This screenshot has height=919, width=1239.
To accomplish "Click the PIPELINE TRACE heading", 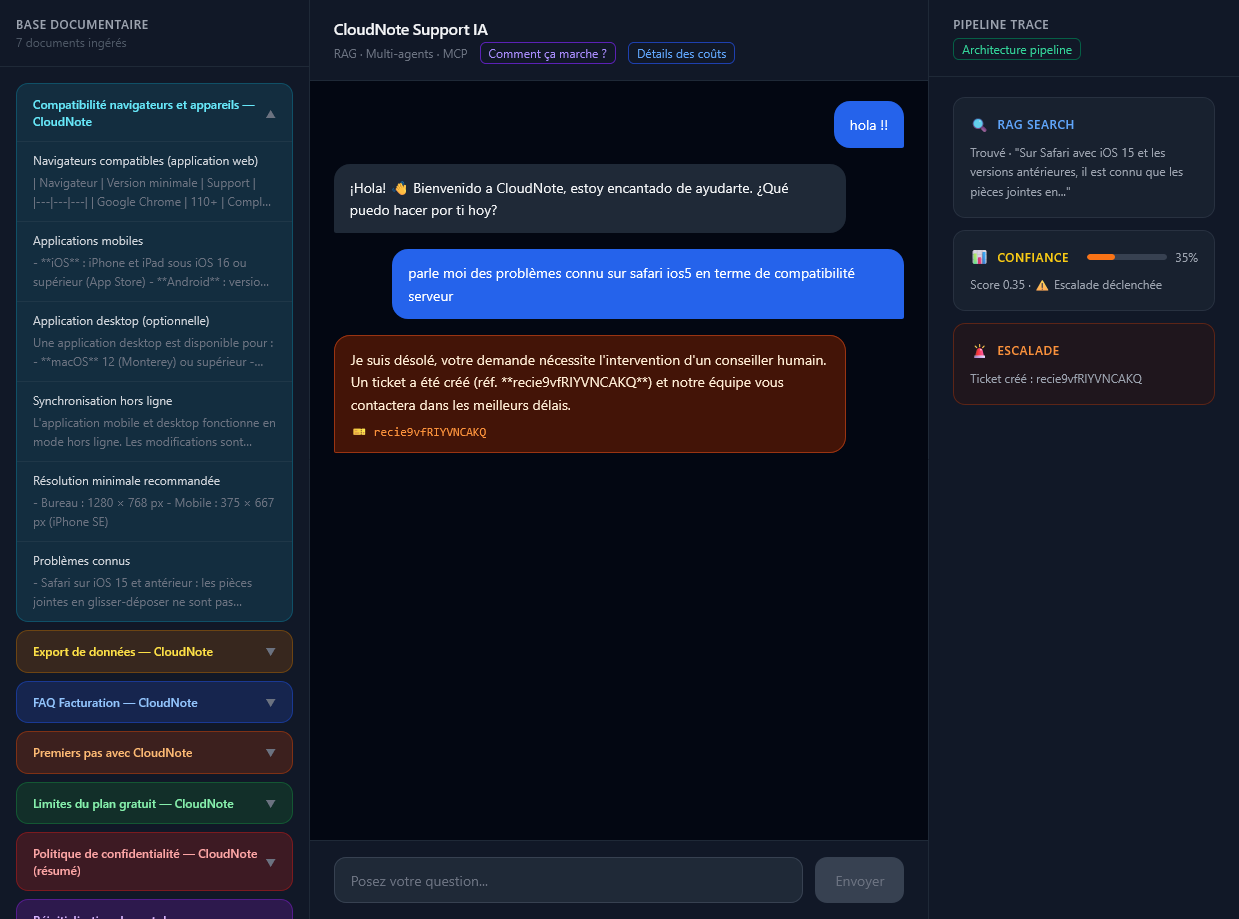I will (1001, 25).
